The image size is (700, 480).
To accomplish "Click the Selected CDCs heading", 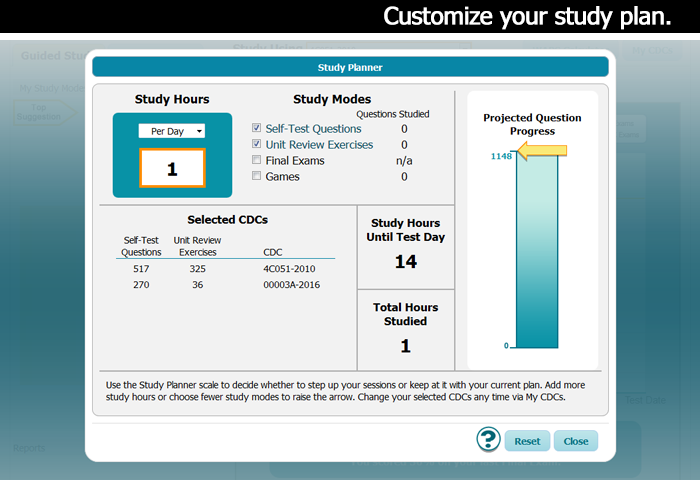I will [227, 220].
